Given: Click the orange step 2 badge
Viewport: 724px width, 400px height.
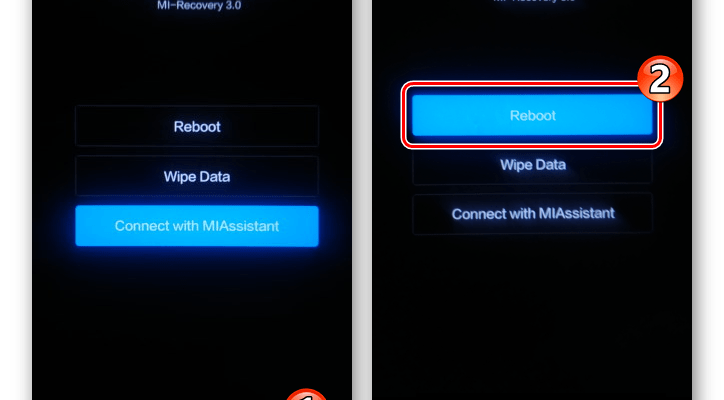Looking at the screenshot, I should pos(660,79).
